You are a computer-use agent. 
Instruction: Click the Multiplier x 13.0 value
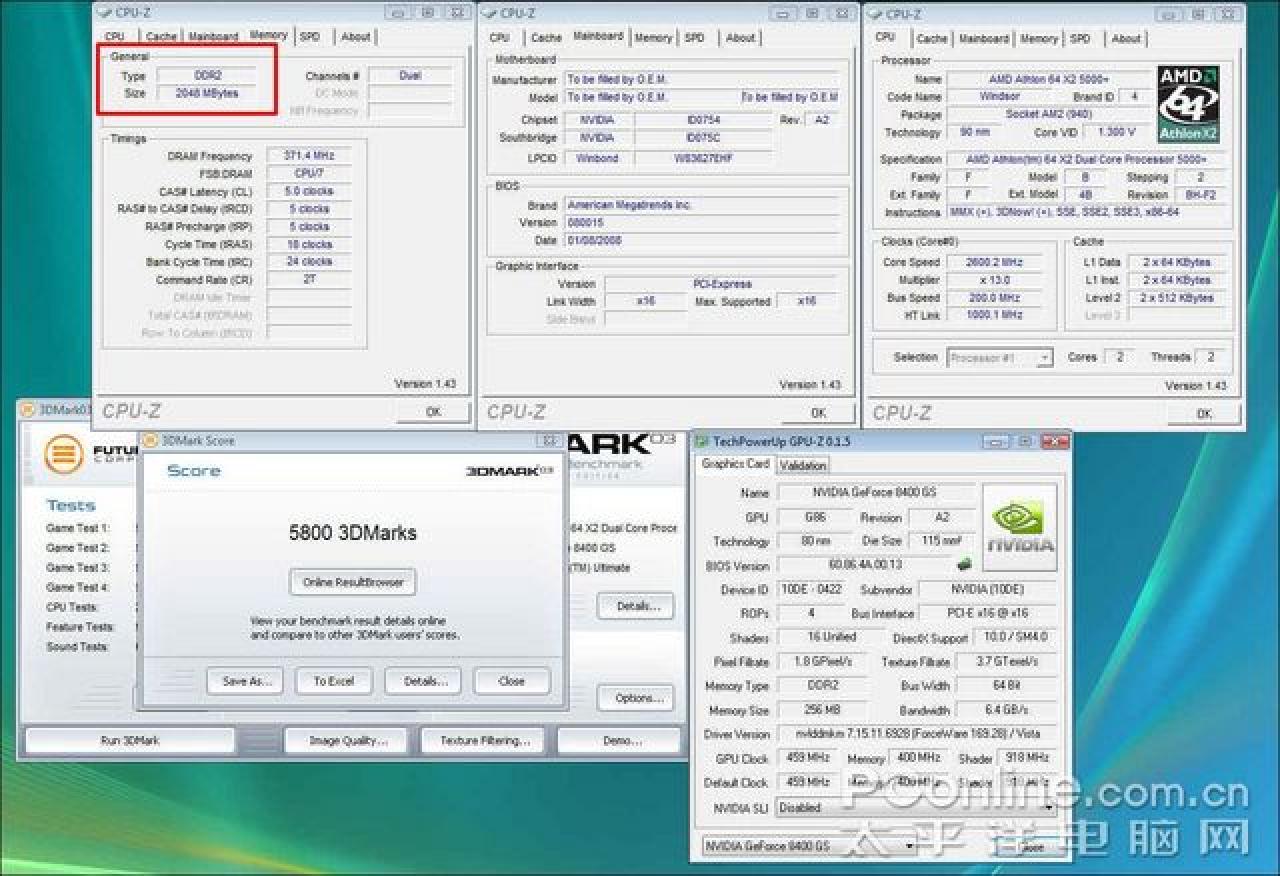[x=994, y=280]
